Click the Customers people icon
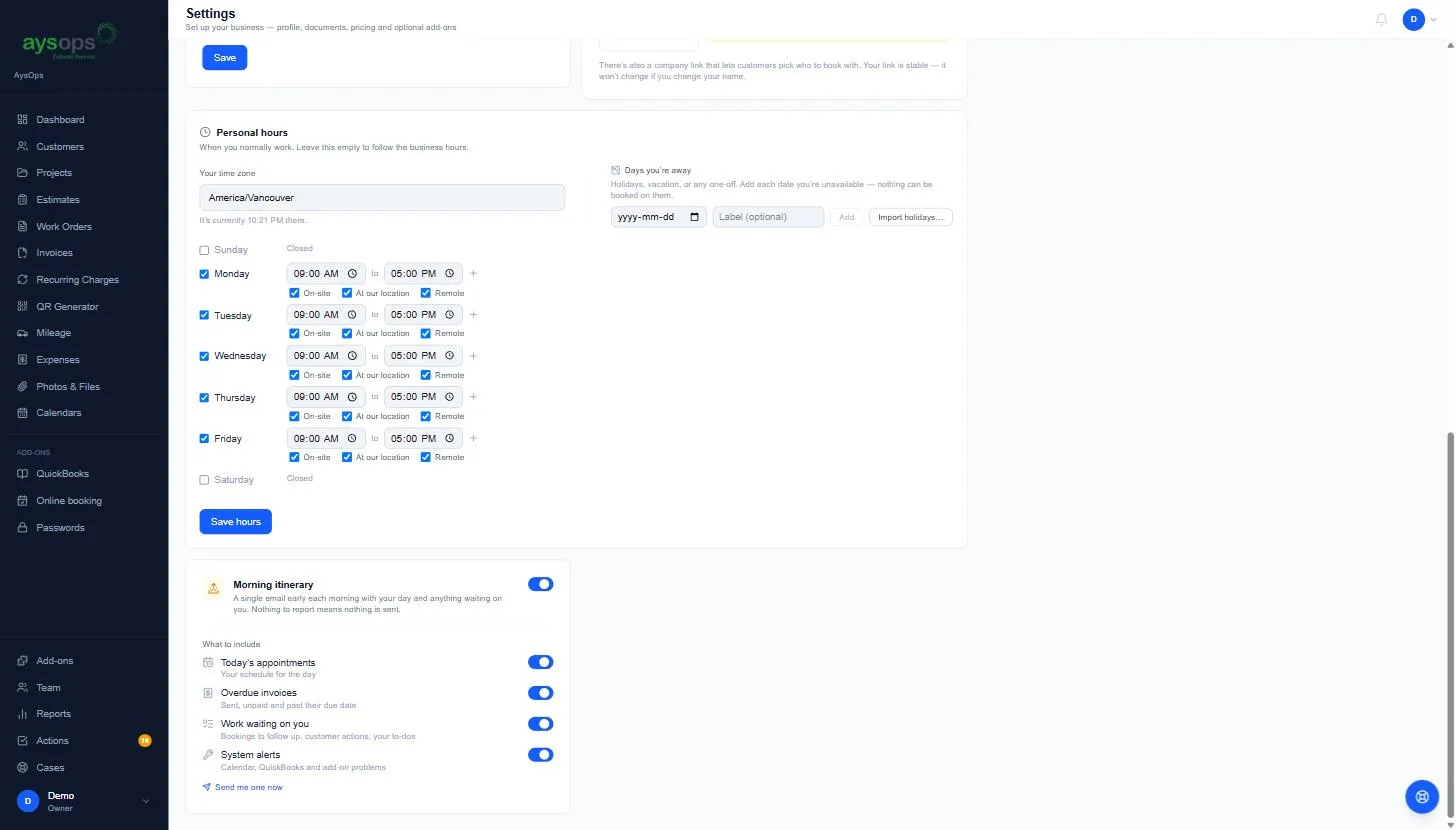This screenshot has width=1456, height=830. 23,146
